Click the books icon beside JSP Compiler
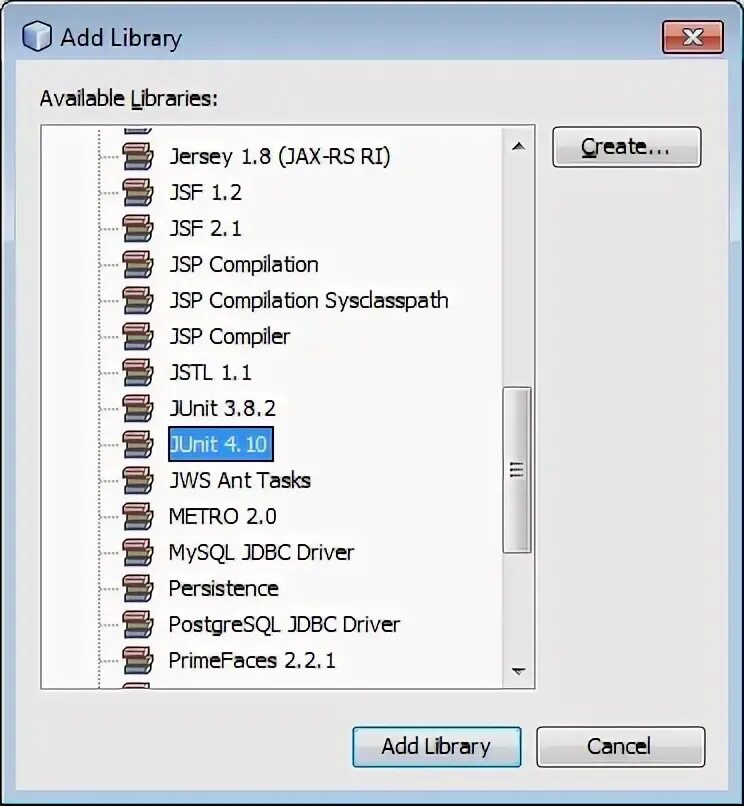Image resolution: width=744 pixels, height=806 pixels. [x=138, y=336]
